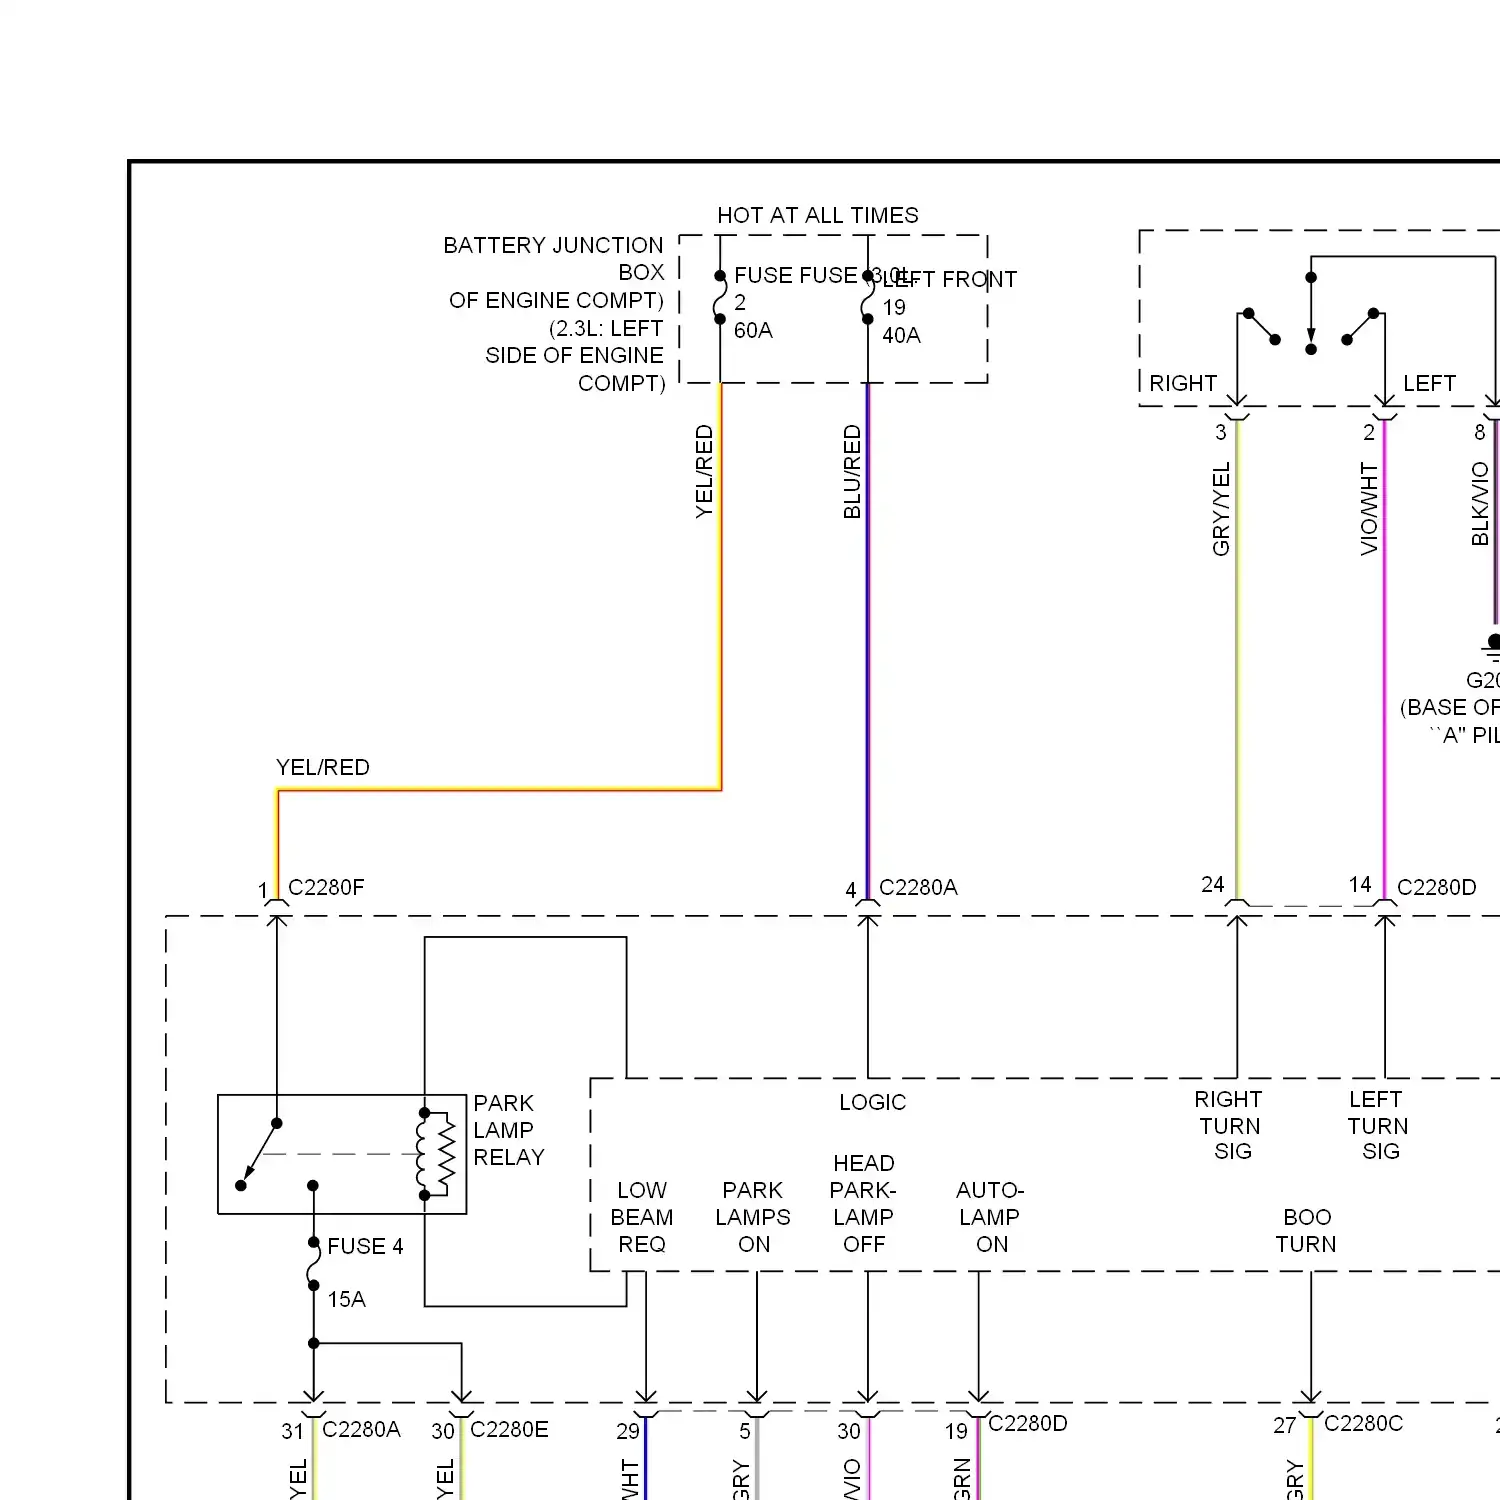Click connector label C2280C
The height and width of the screenshot is (1500, 1500).
click(1364, 1423)
